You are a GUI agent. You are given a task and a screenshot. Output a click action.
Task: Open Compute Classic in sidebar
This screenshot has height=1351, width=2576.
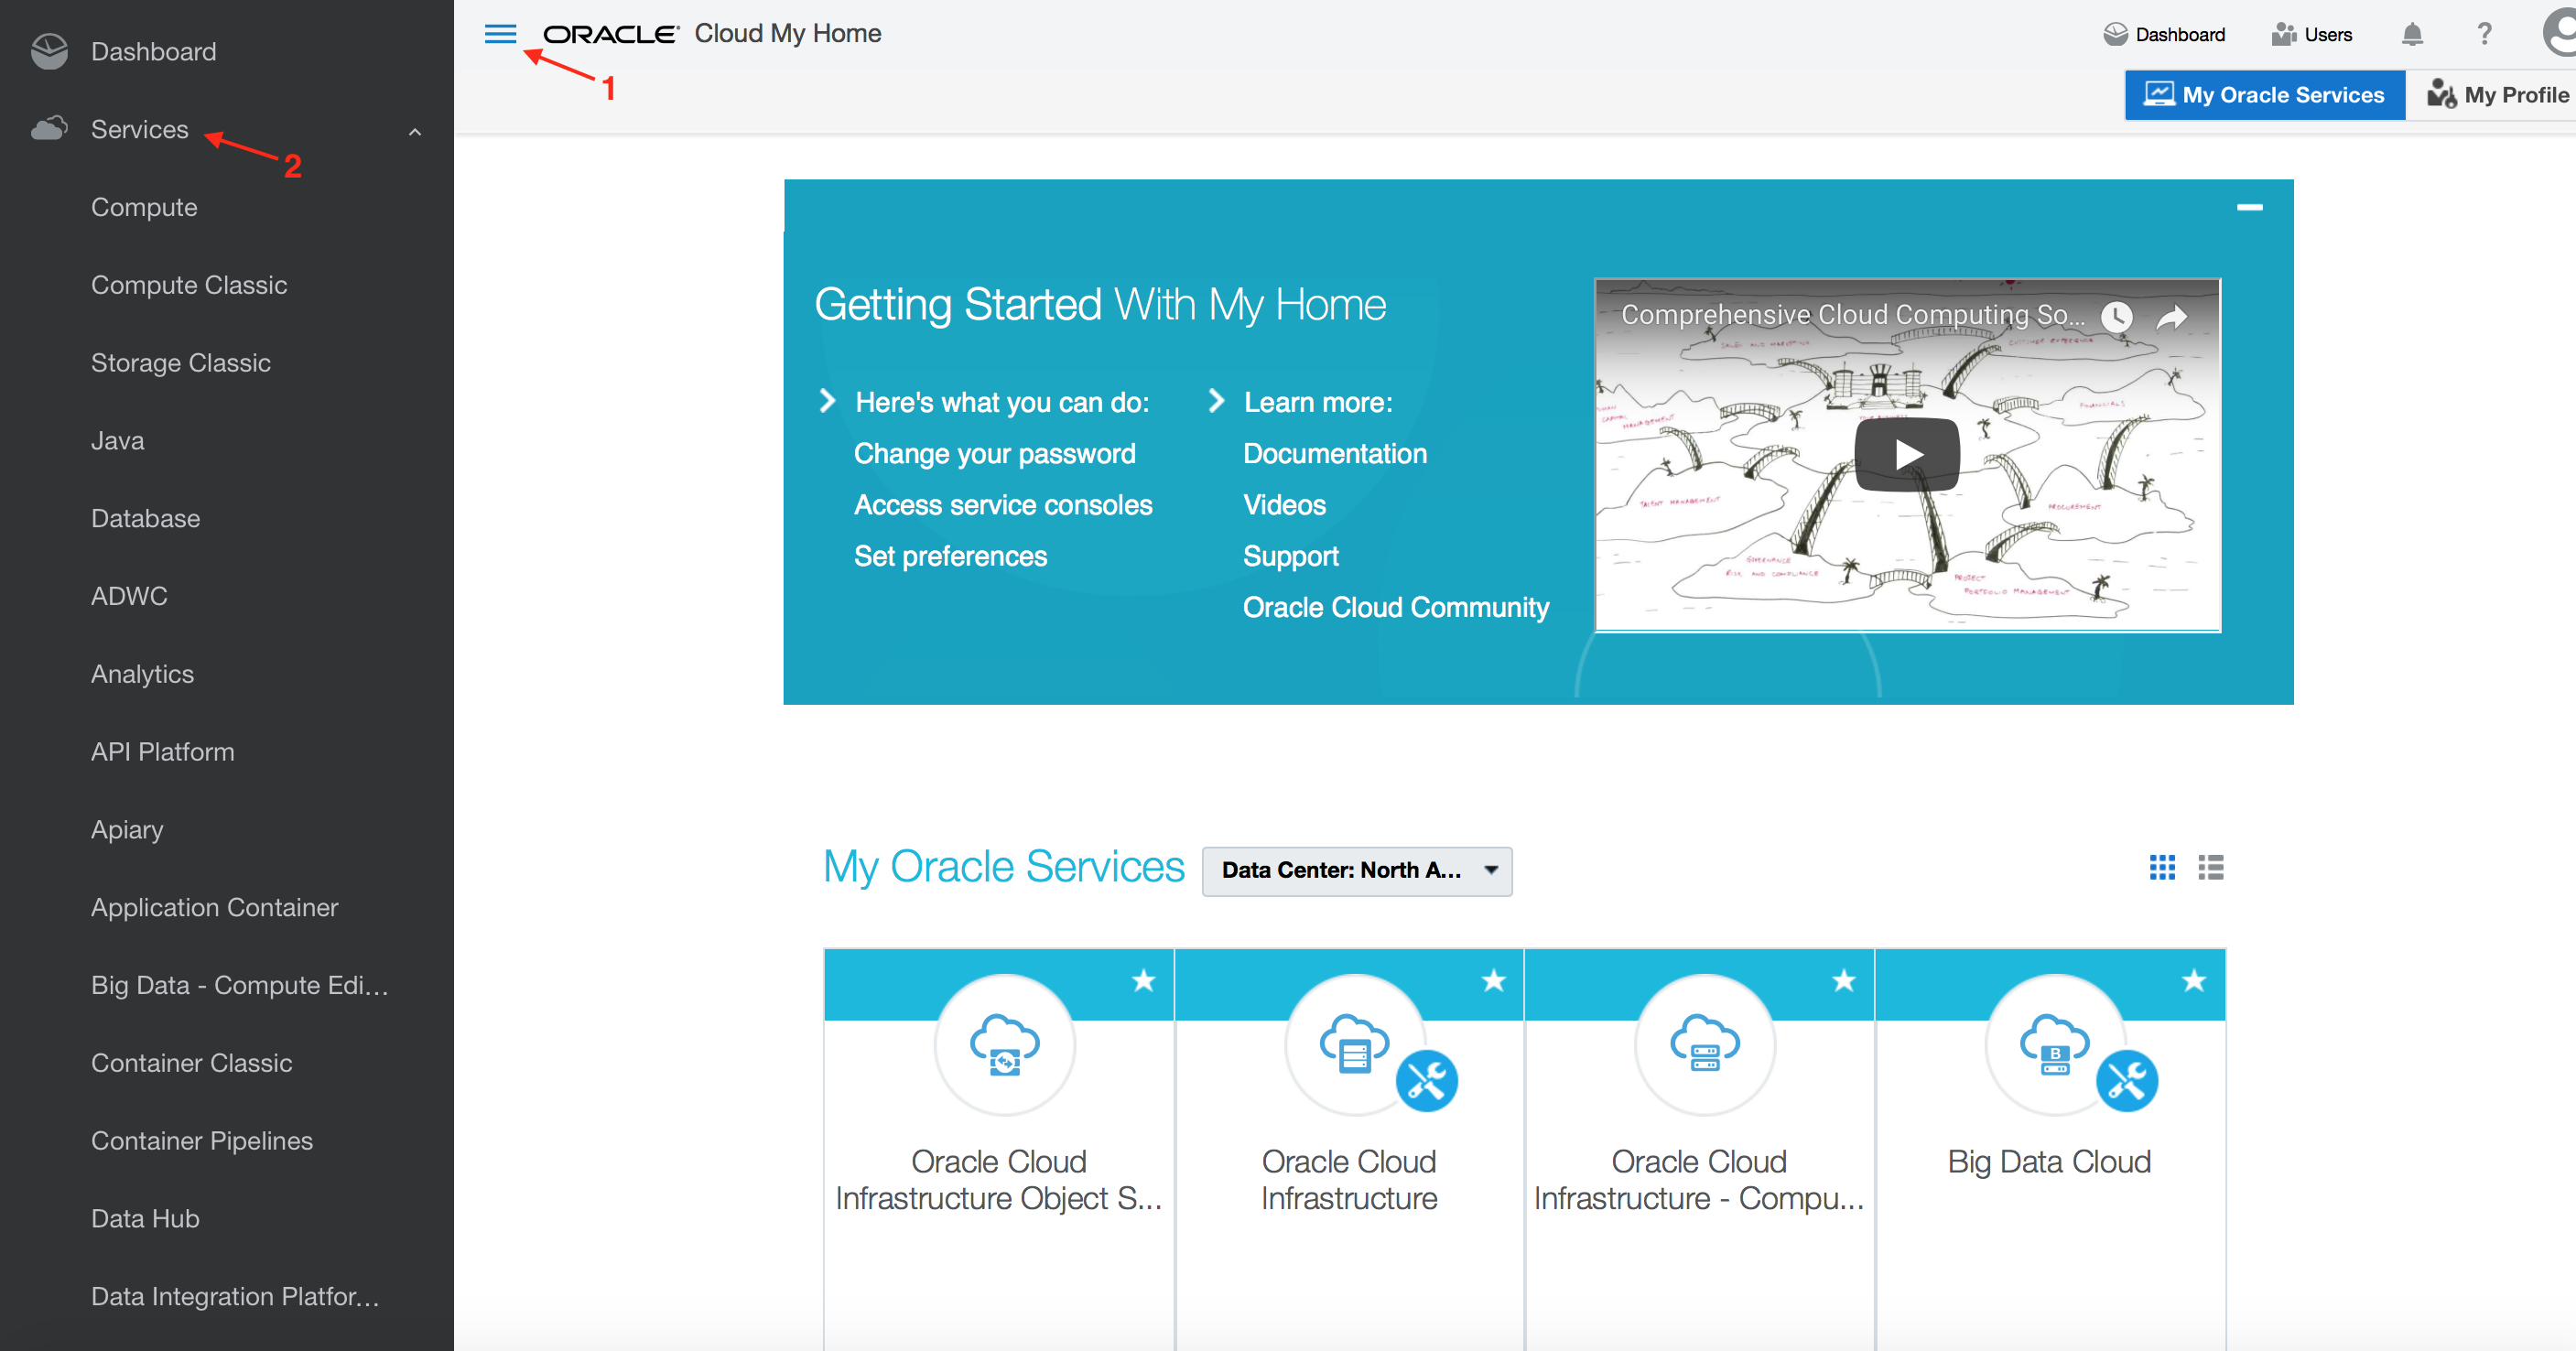pos(189,285)
